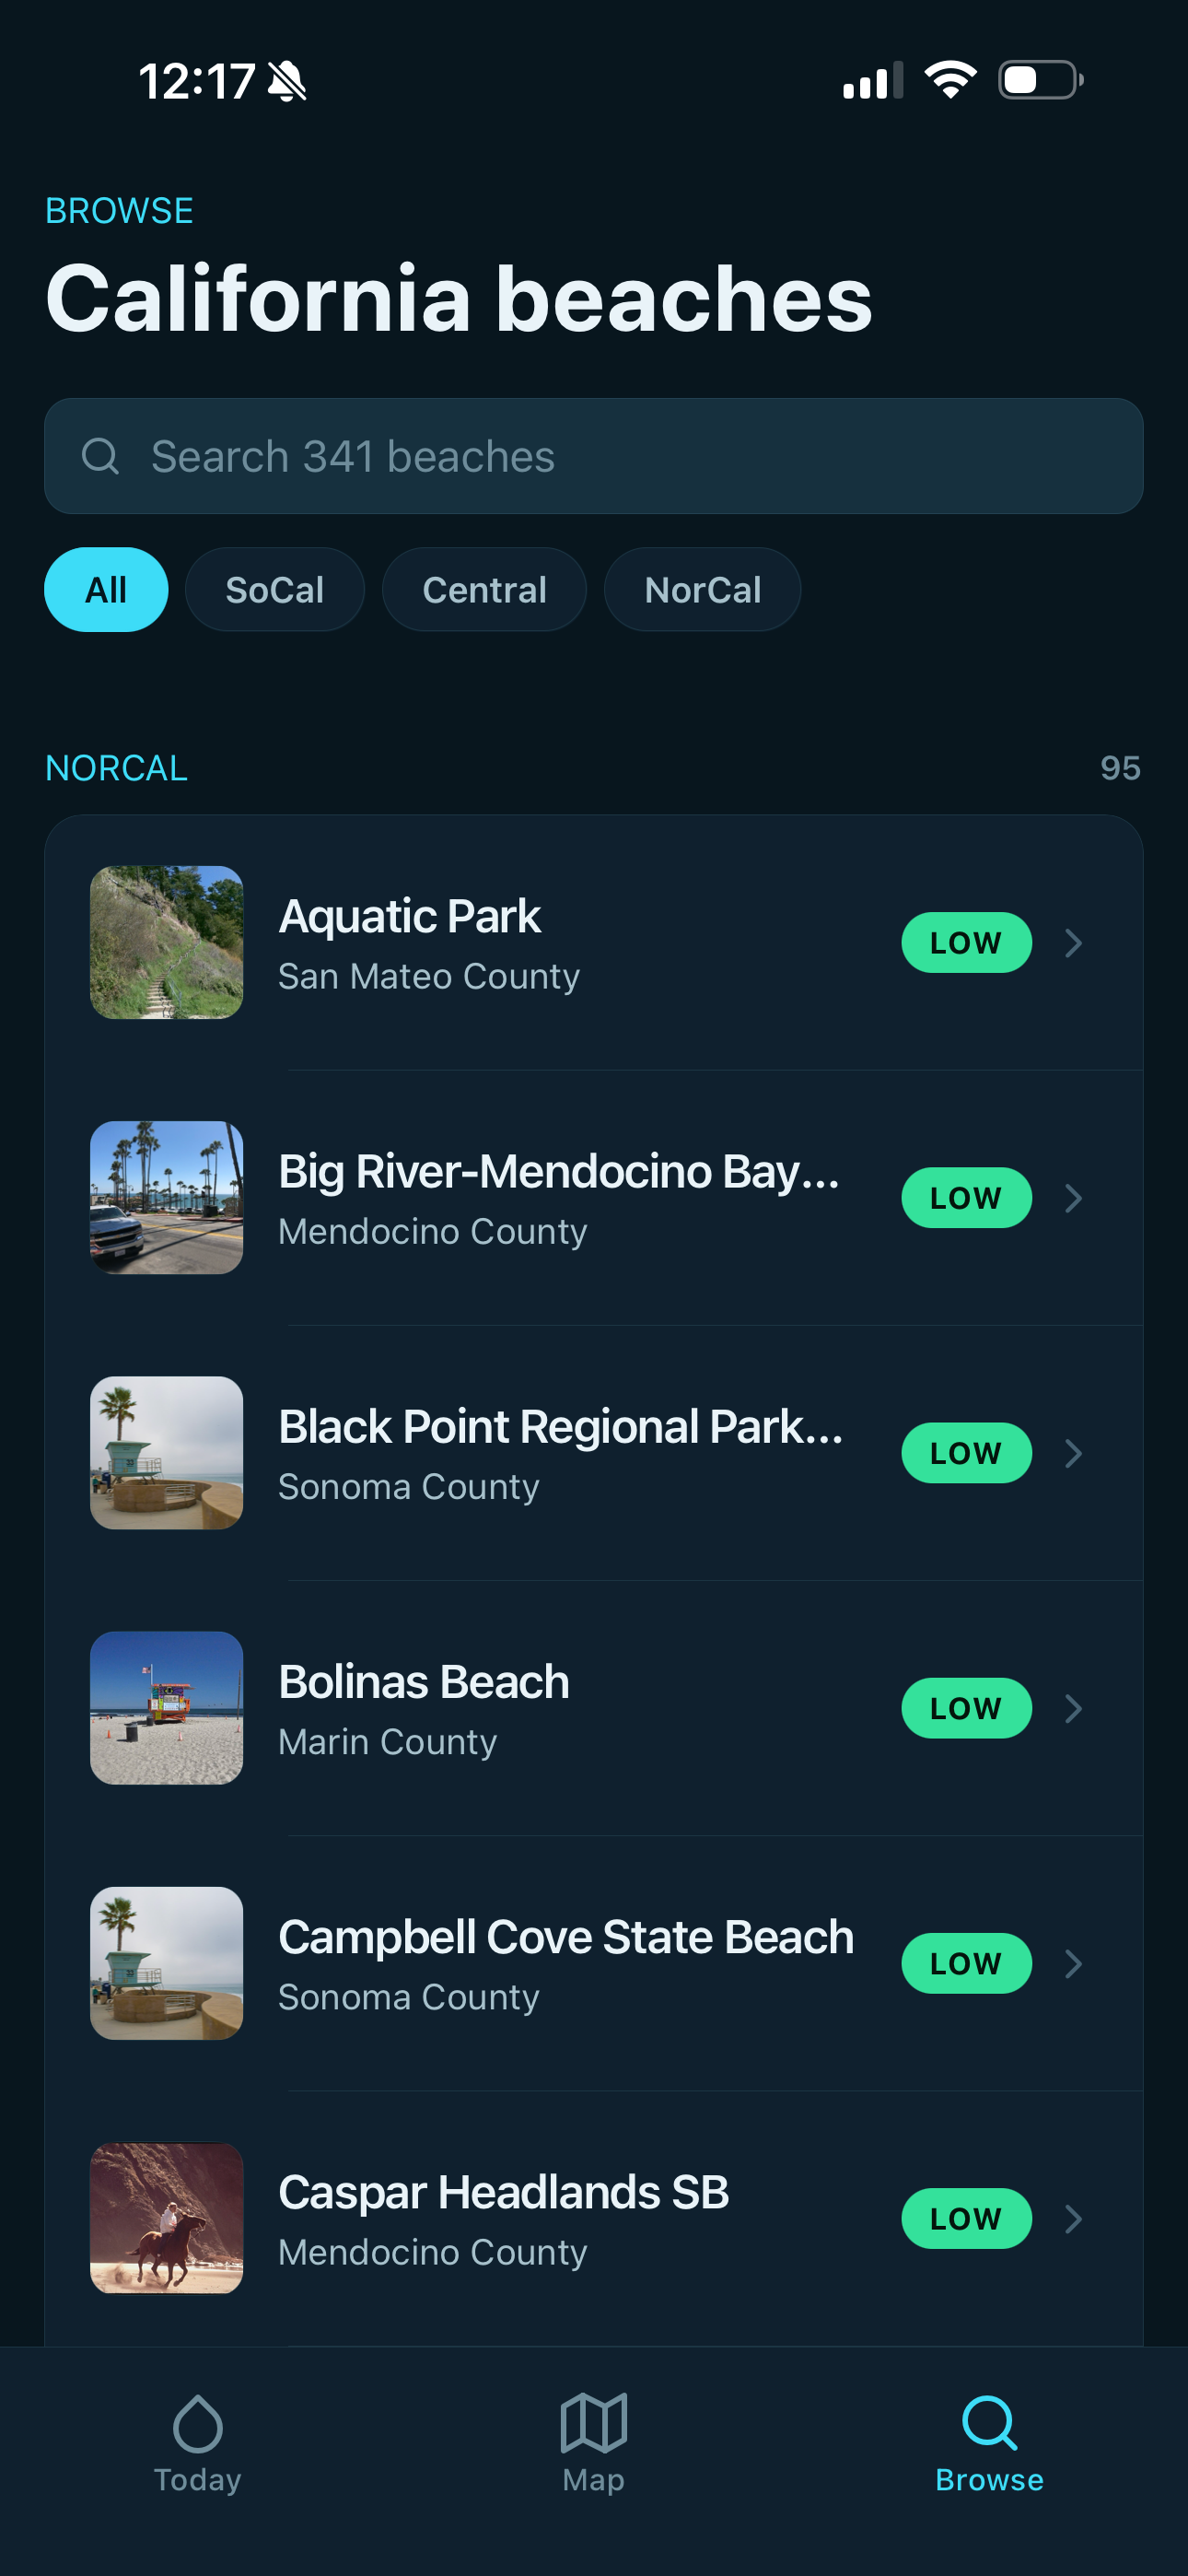Open Bolinas Beach using its chevron arrow
1188x2576 pixels.
click(1074, 1708)
